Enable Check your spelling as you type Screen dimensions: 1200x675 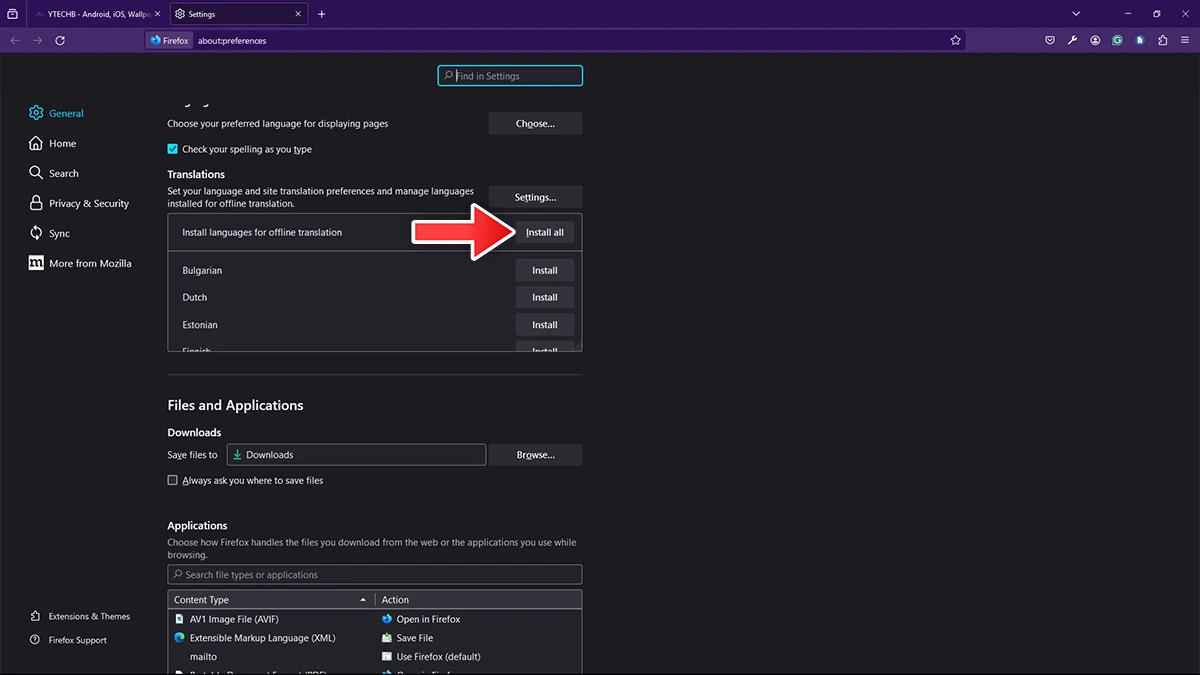click(172, 148)
